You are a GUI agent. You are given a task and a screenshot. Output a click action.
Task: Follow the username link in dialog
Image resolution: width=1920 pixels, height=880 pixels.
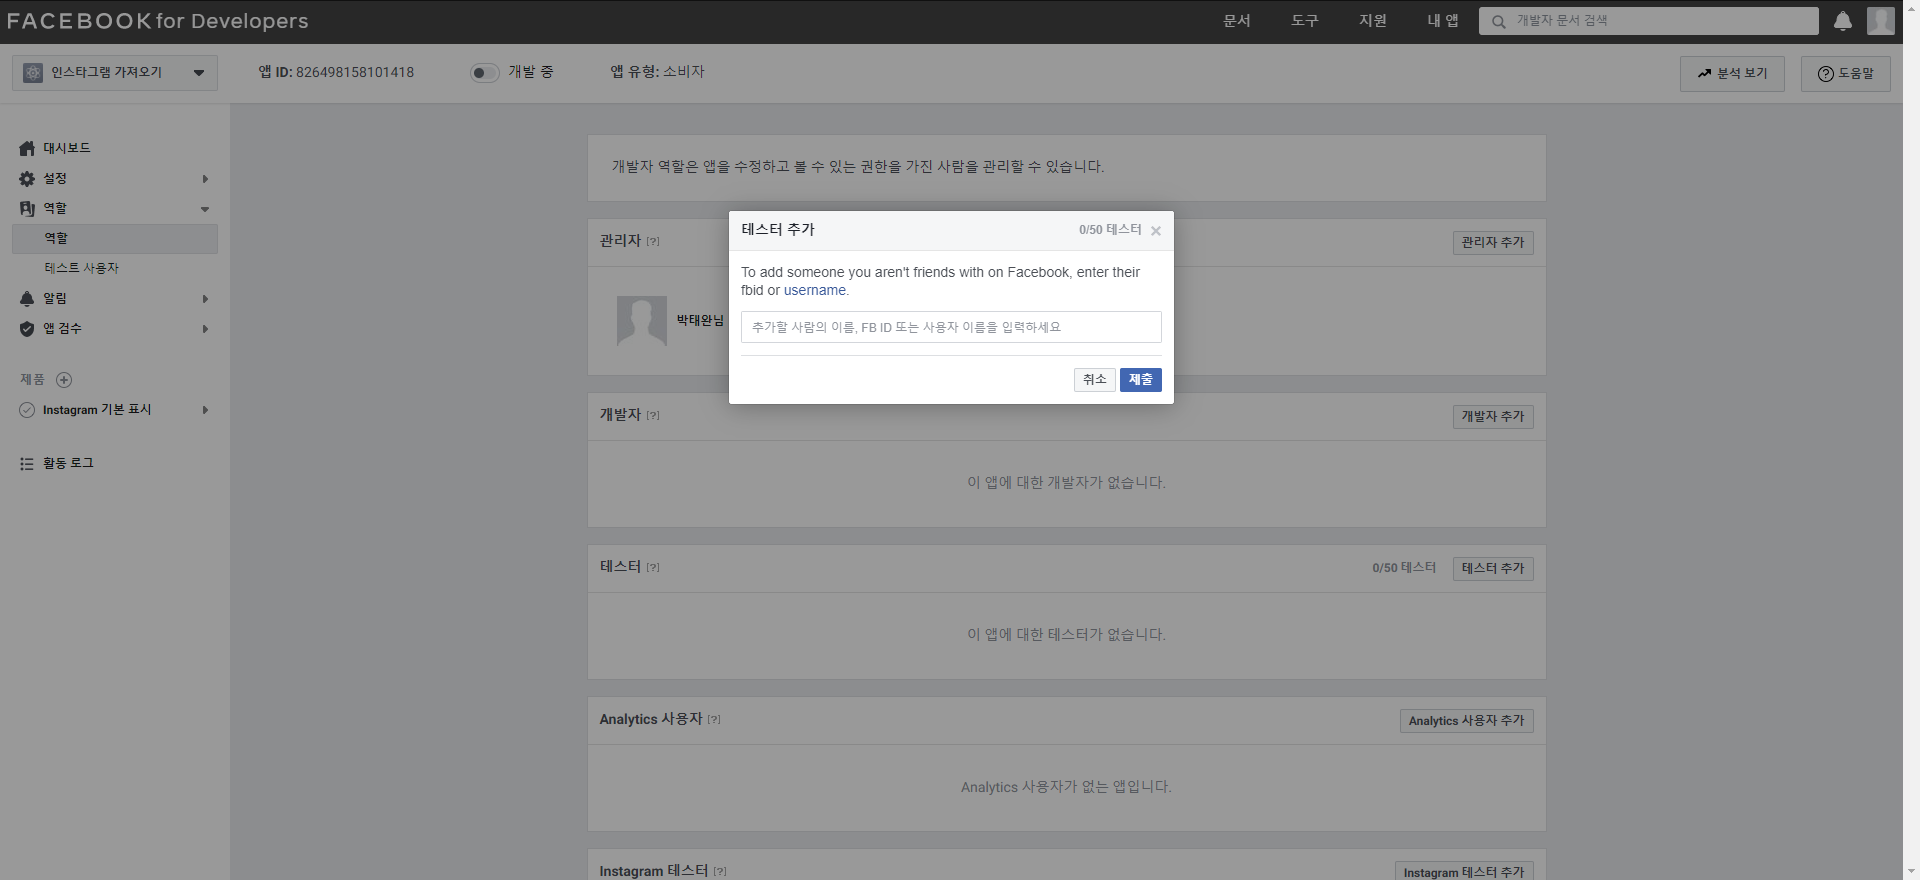point(815,291)
